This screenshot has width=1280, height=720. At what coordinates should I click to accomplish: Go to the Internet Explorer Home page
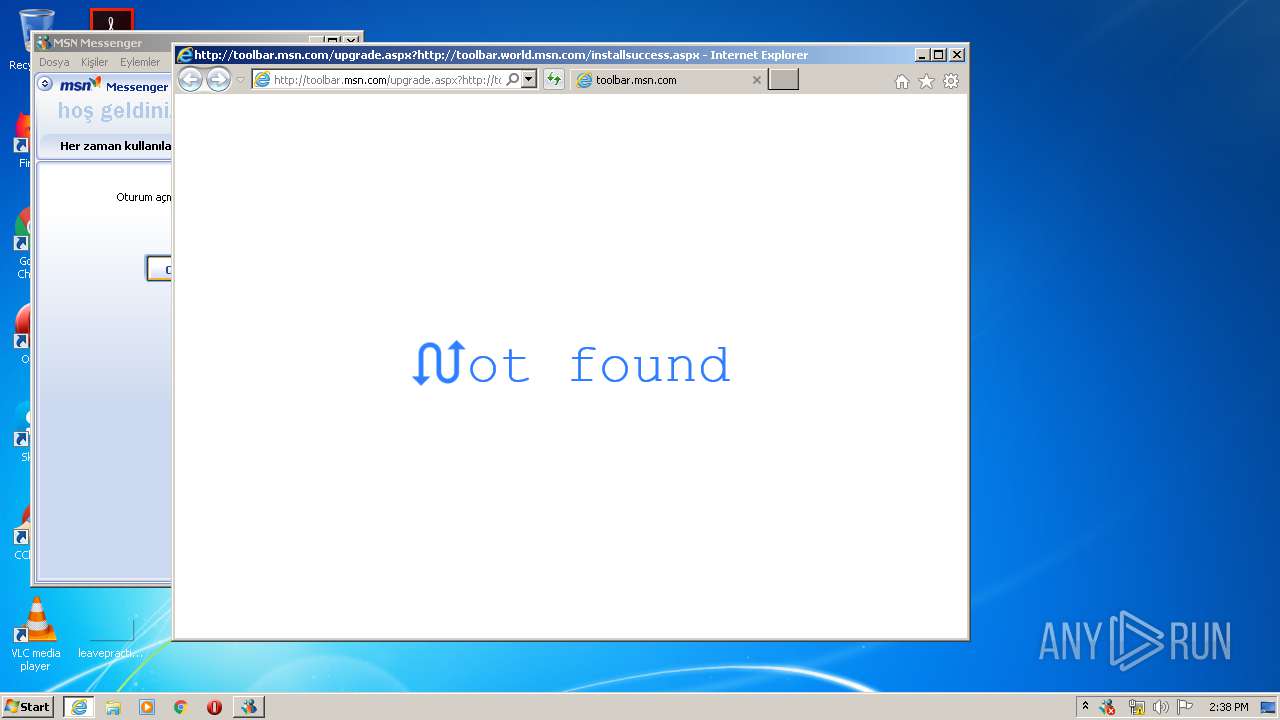click(x=901, y=81)
